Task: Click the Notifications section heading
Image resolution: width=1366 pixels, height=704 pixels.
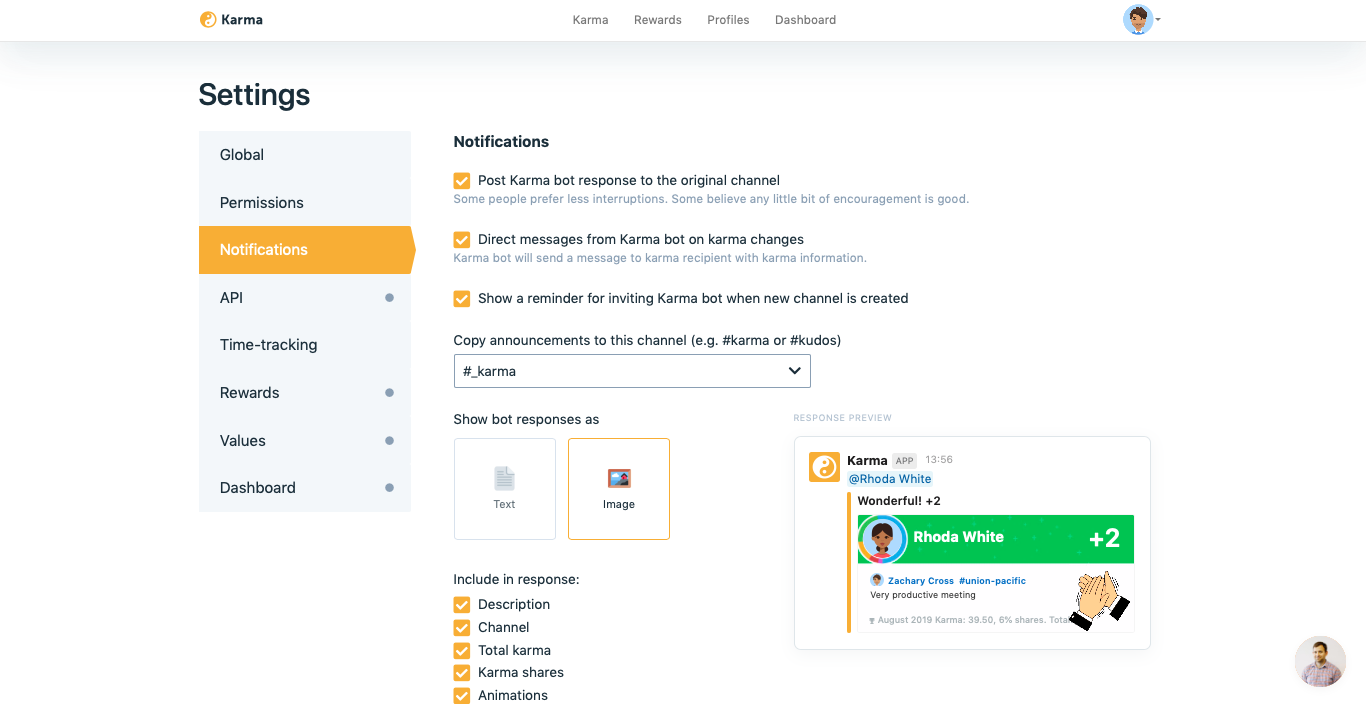Action: (x=501, y=142)
